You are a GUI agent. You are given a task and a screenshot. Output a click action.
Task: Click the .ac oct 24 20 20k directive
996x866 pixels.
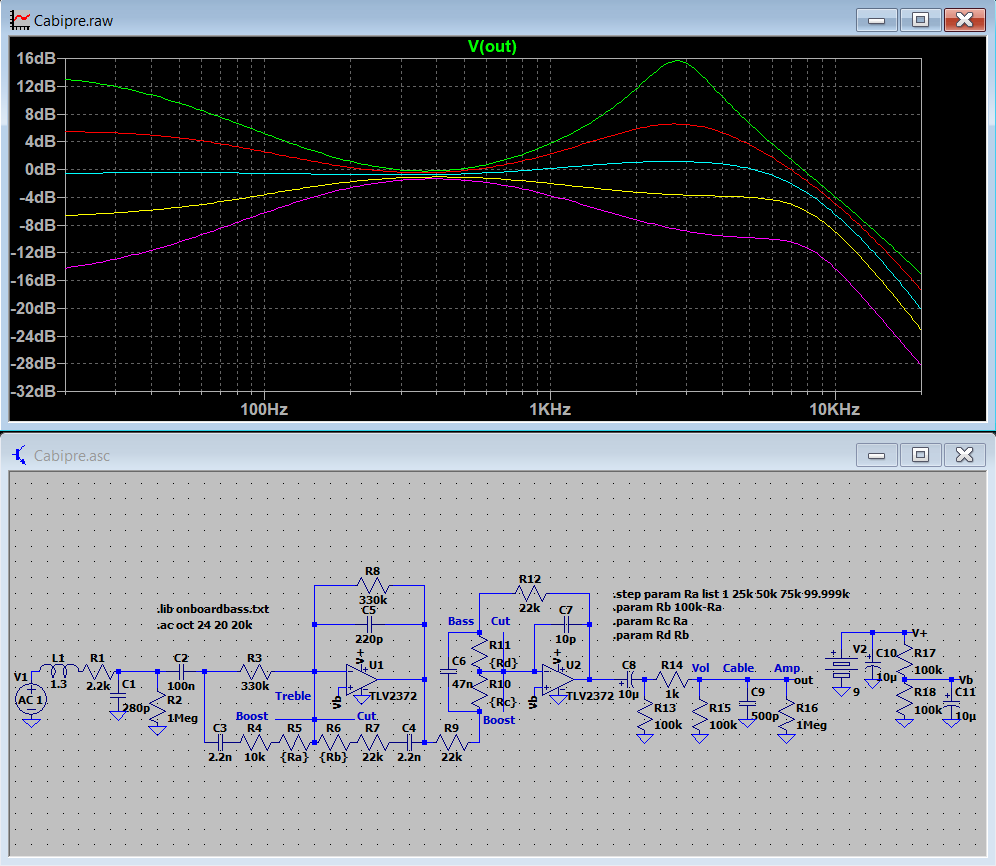coord(205,625)
